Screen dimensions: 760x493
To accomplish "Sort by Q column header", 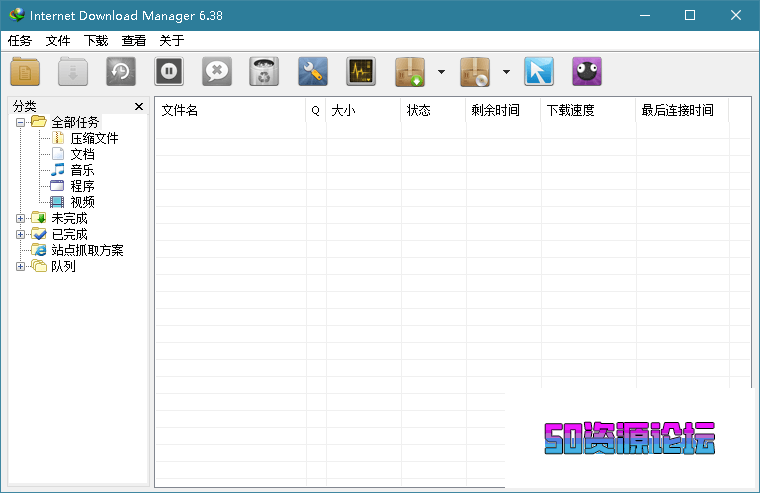I will click(316, 111).
